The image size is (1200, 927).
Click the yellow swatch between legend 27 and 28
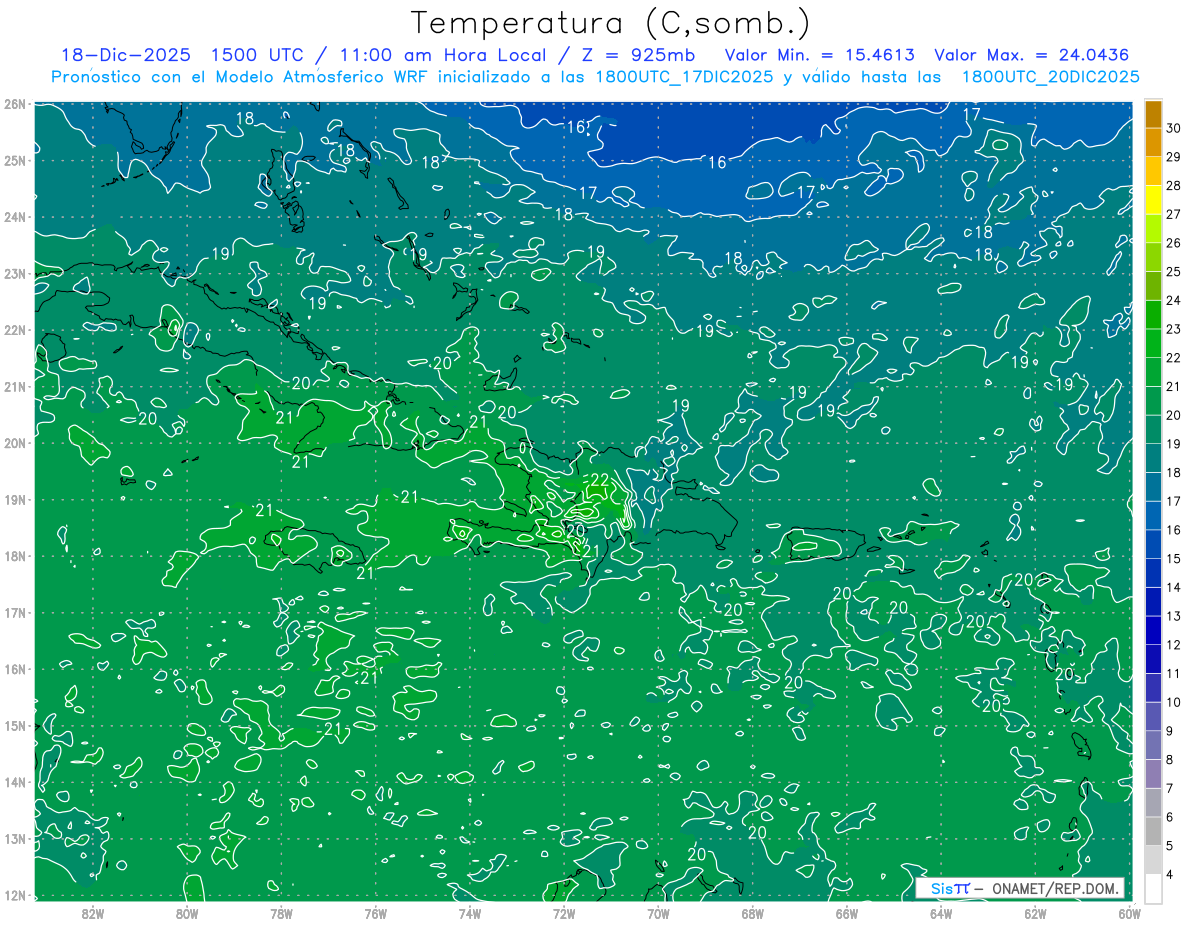[1153, 200]
